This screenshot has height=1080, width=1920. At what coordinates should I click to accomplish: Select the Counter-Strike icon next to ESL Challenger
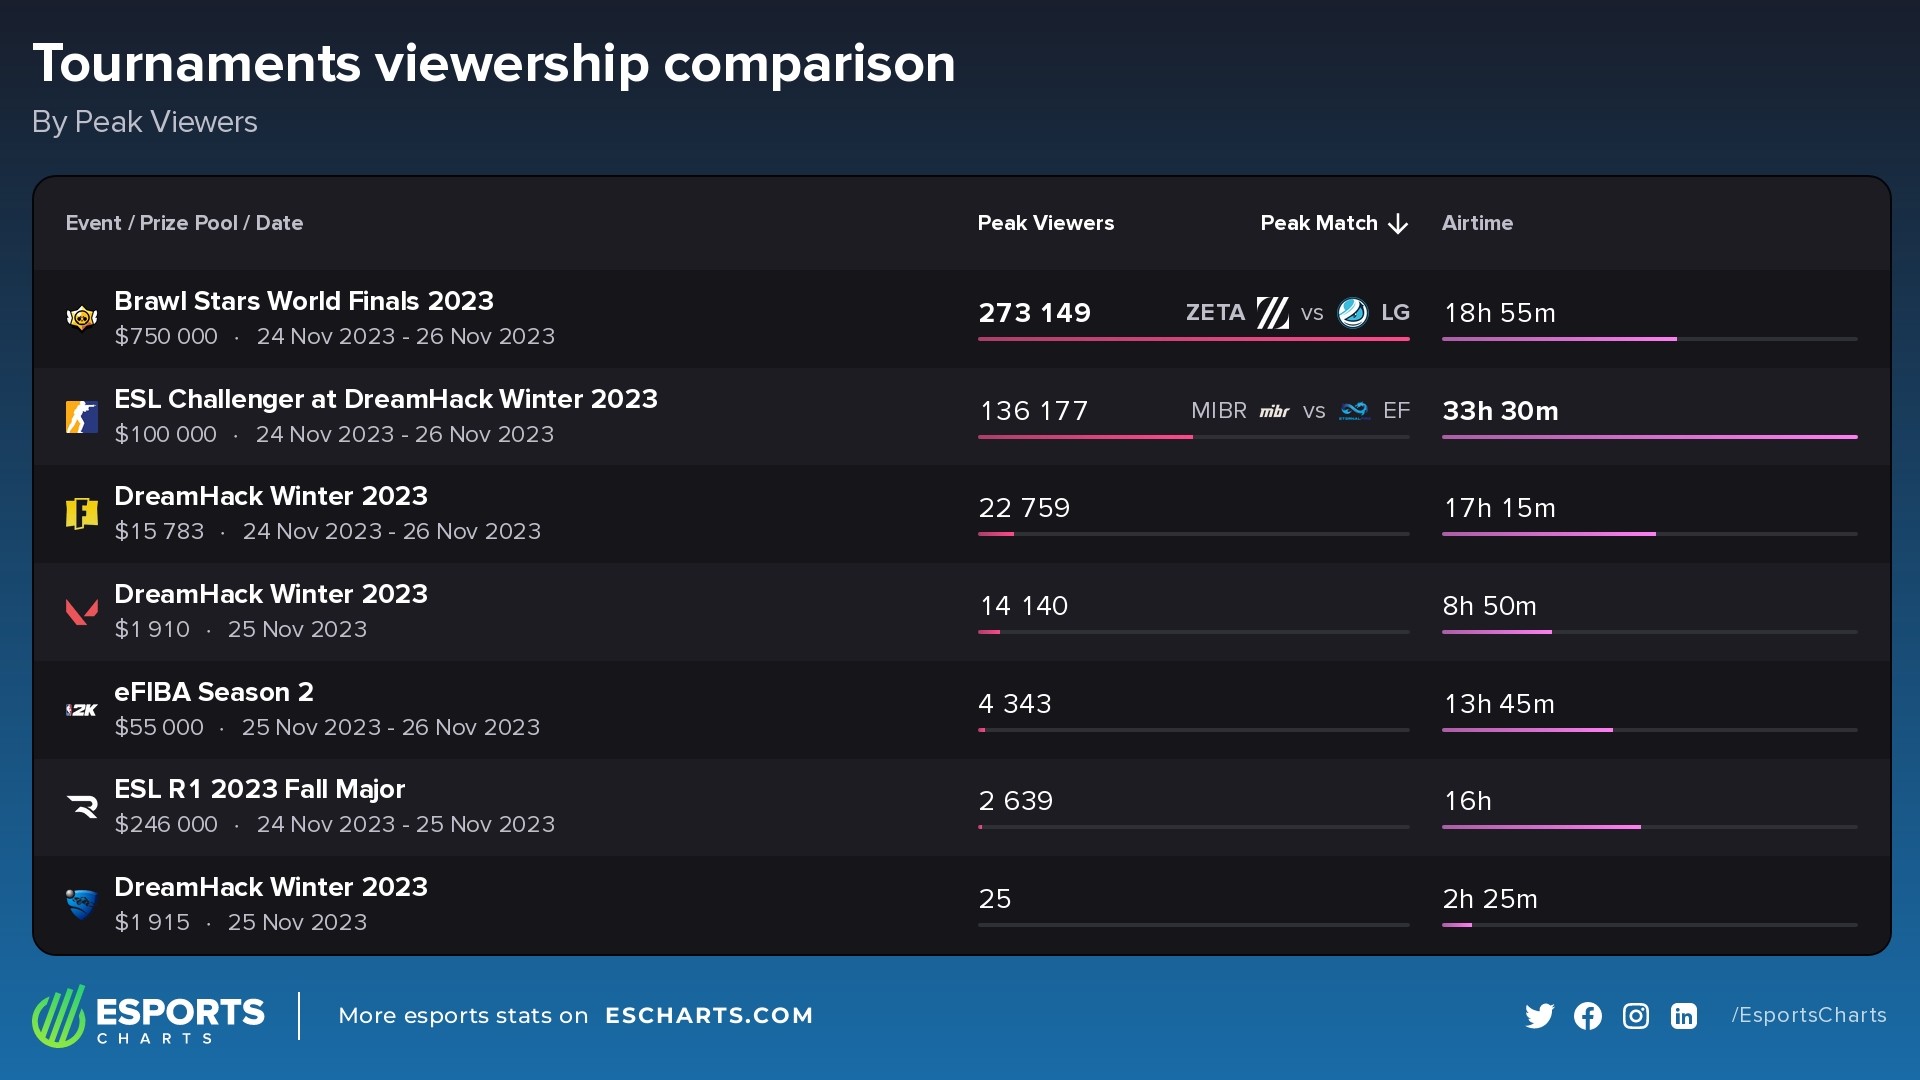pyautogui.click(x=83, y=415)
